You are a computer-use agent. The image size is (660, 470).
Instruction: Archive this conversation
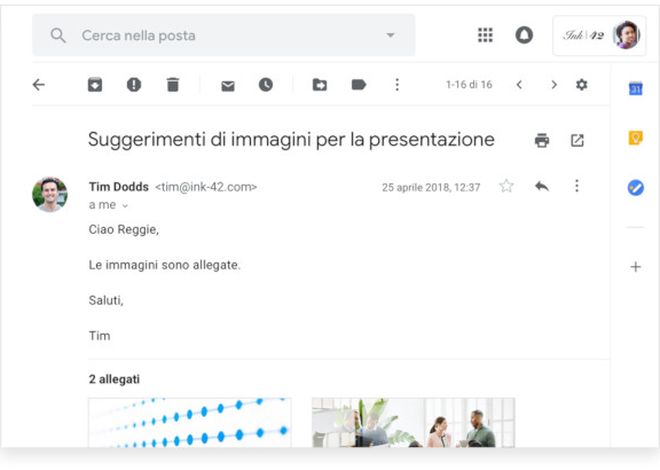coord(95,85)
